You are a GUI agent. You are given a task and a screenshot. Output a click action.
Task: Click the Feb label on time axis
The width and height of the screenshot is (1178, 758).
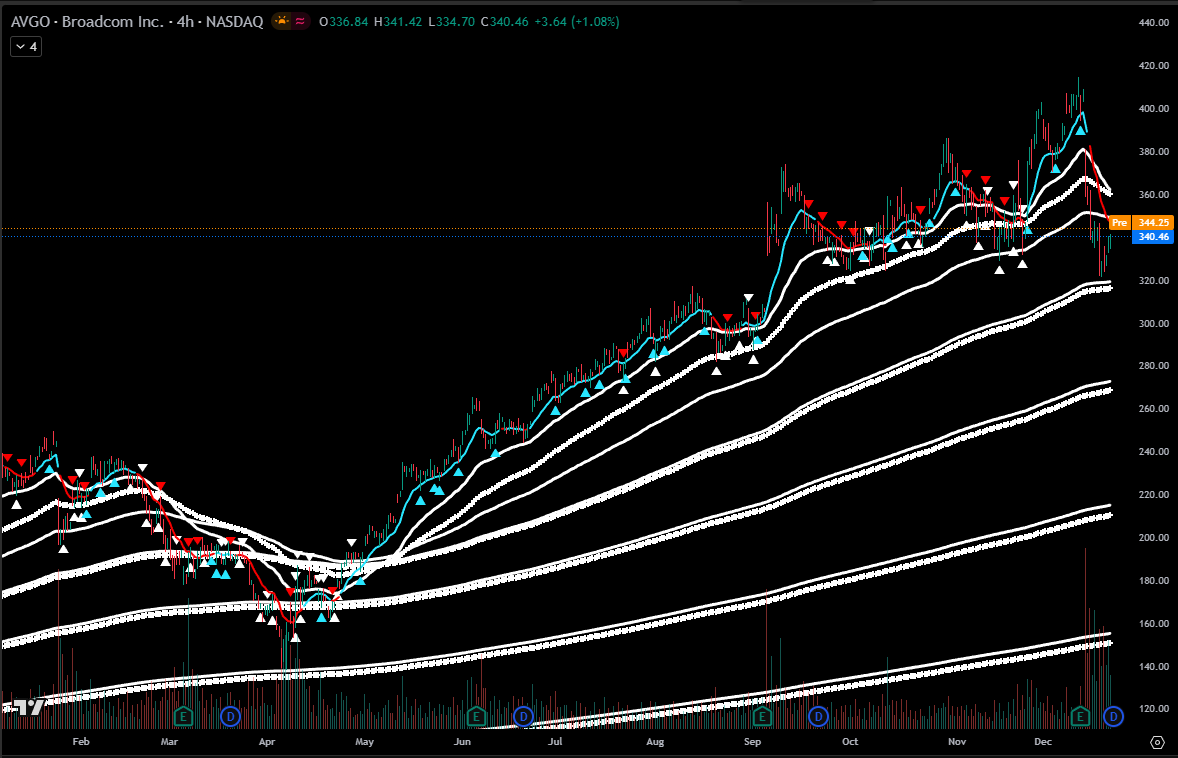(81, 741)
